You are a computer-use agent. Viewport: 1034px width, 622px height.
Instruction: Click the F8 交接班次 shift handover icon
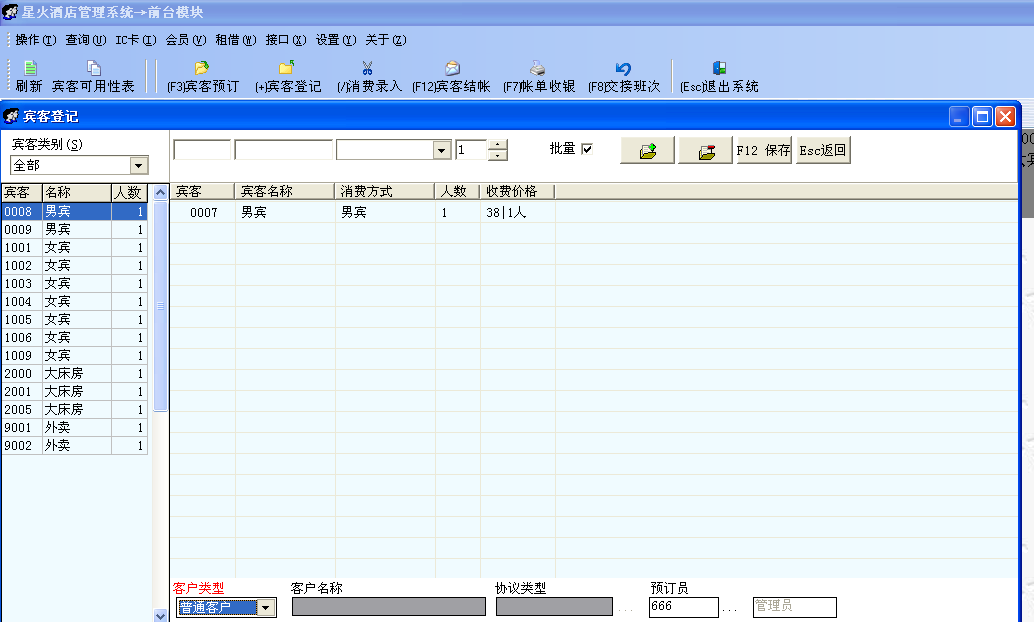(624, 77)
